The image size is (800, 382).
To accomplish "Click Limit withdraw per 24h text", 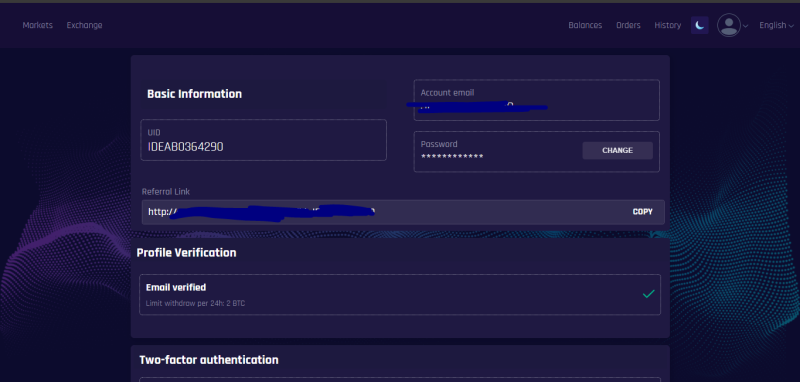I will click(x=195, y=303).
